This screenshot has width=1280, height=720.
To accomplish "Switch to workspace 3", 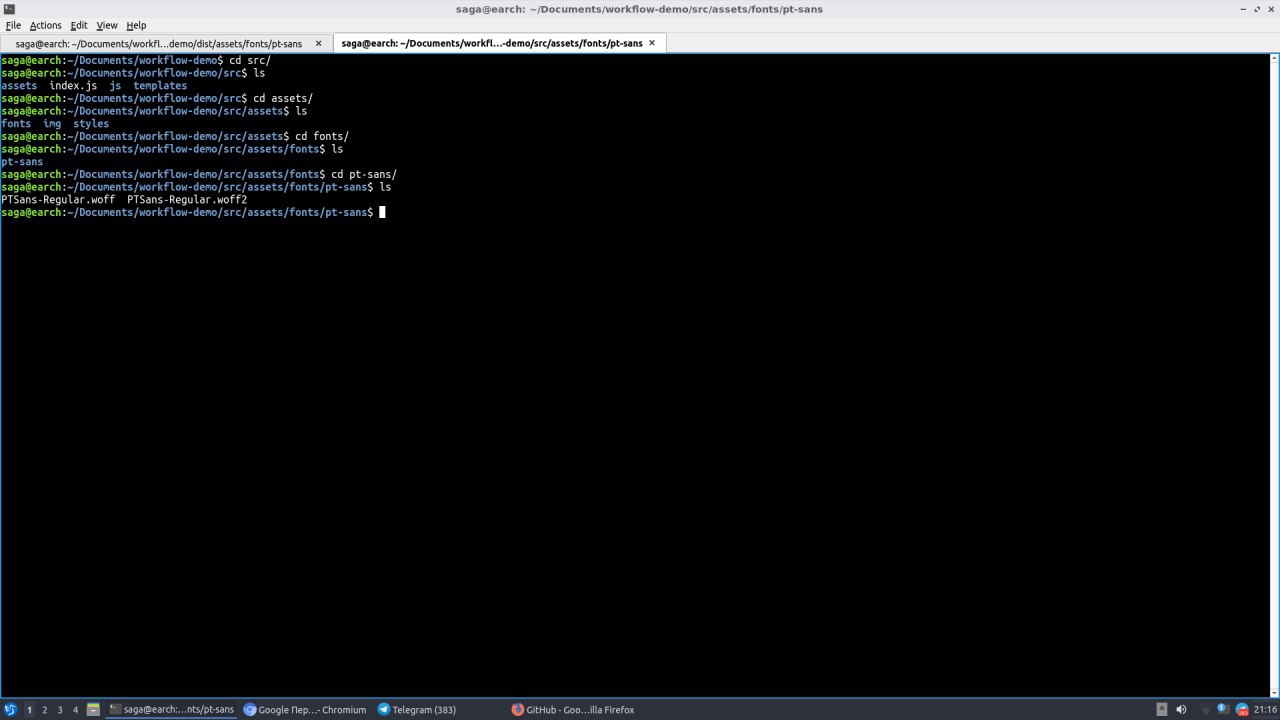I will pyautogui.click(x=60, y=710).
